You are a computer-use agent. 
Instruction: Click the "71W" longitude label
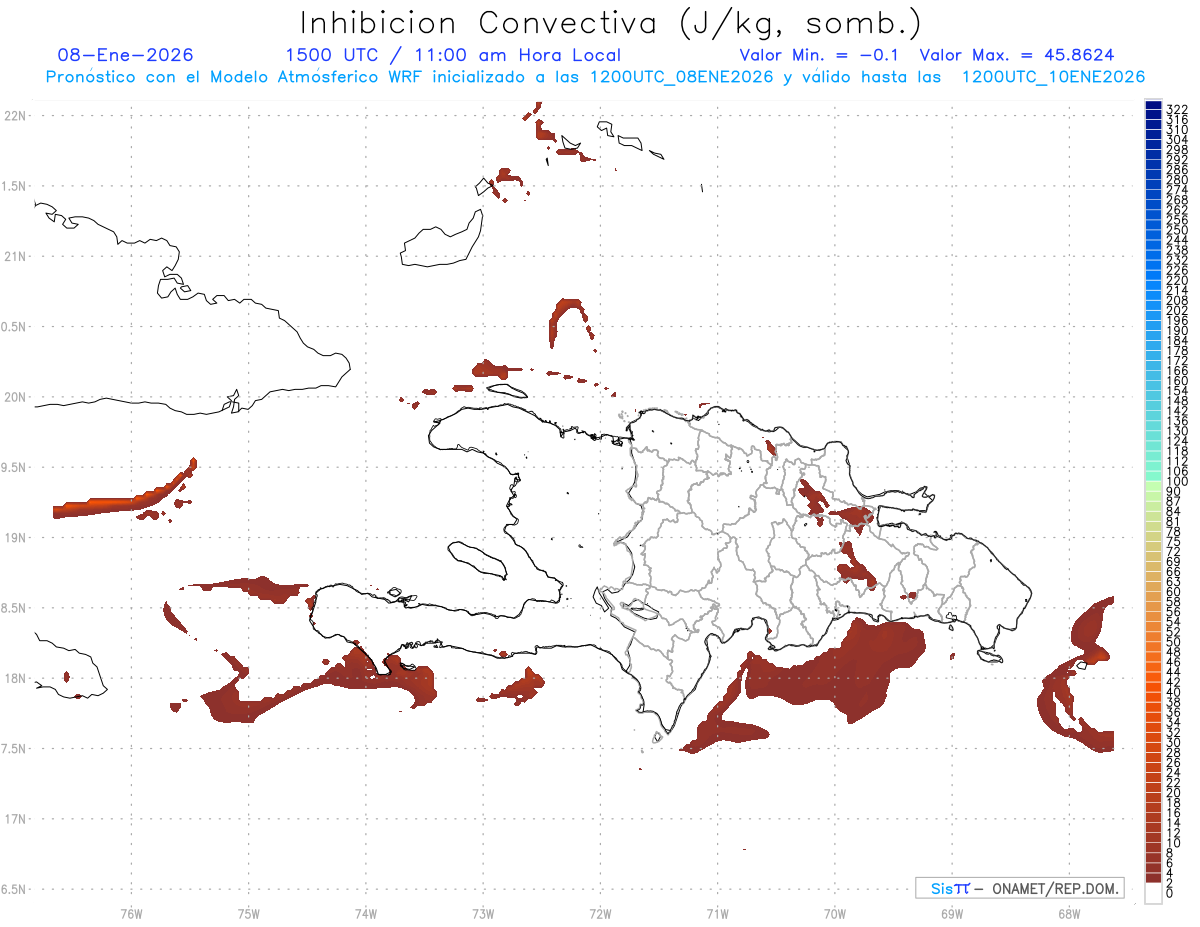tap(717, 913)
